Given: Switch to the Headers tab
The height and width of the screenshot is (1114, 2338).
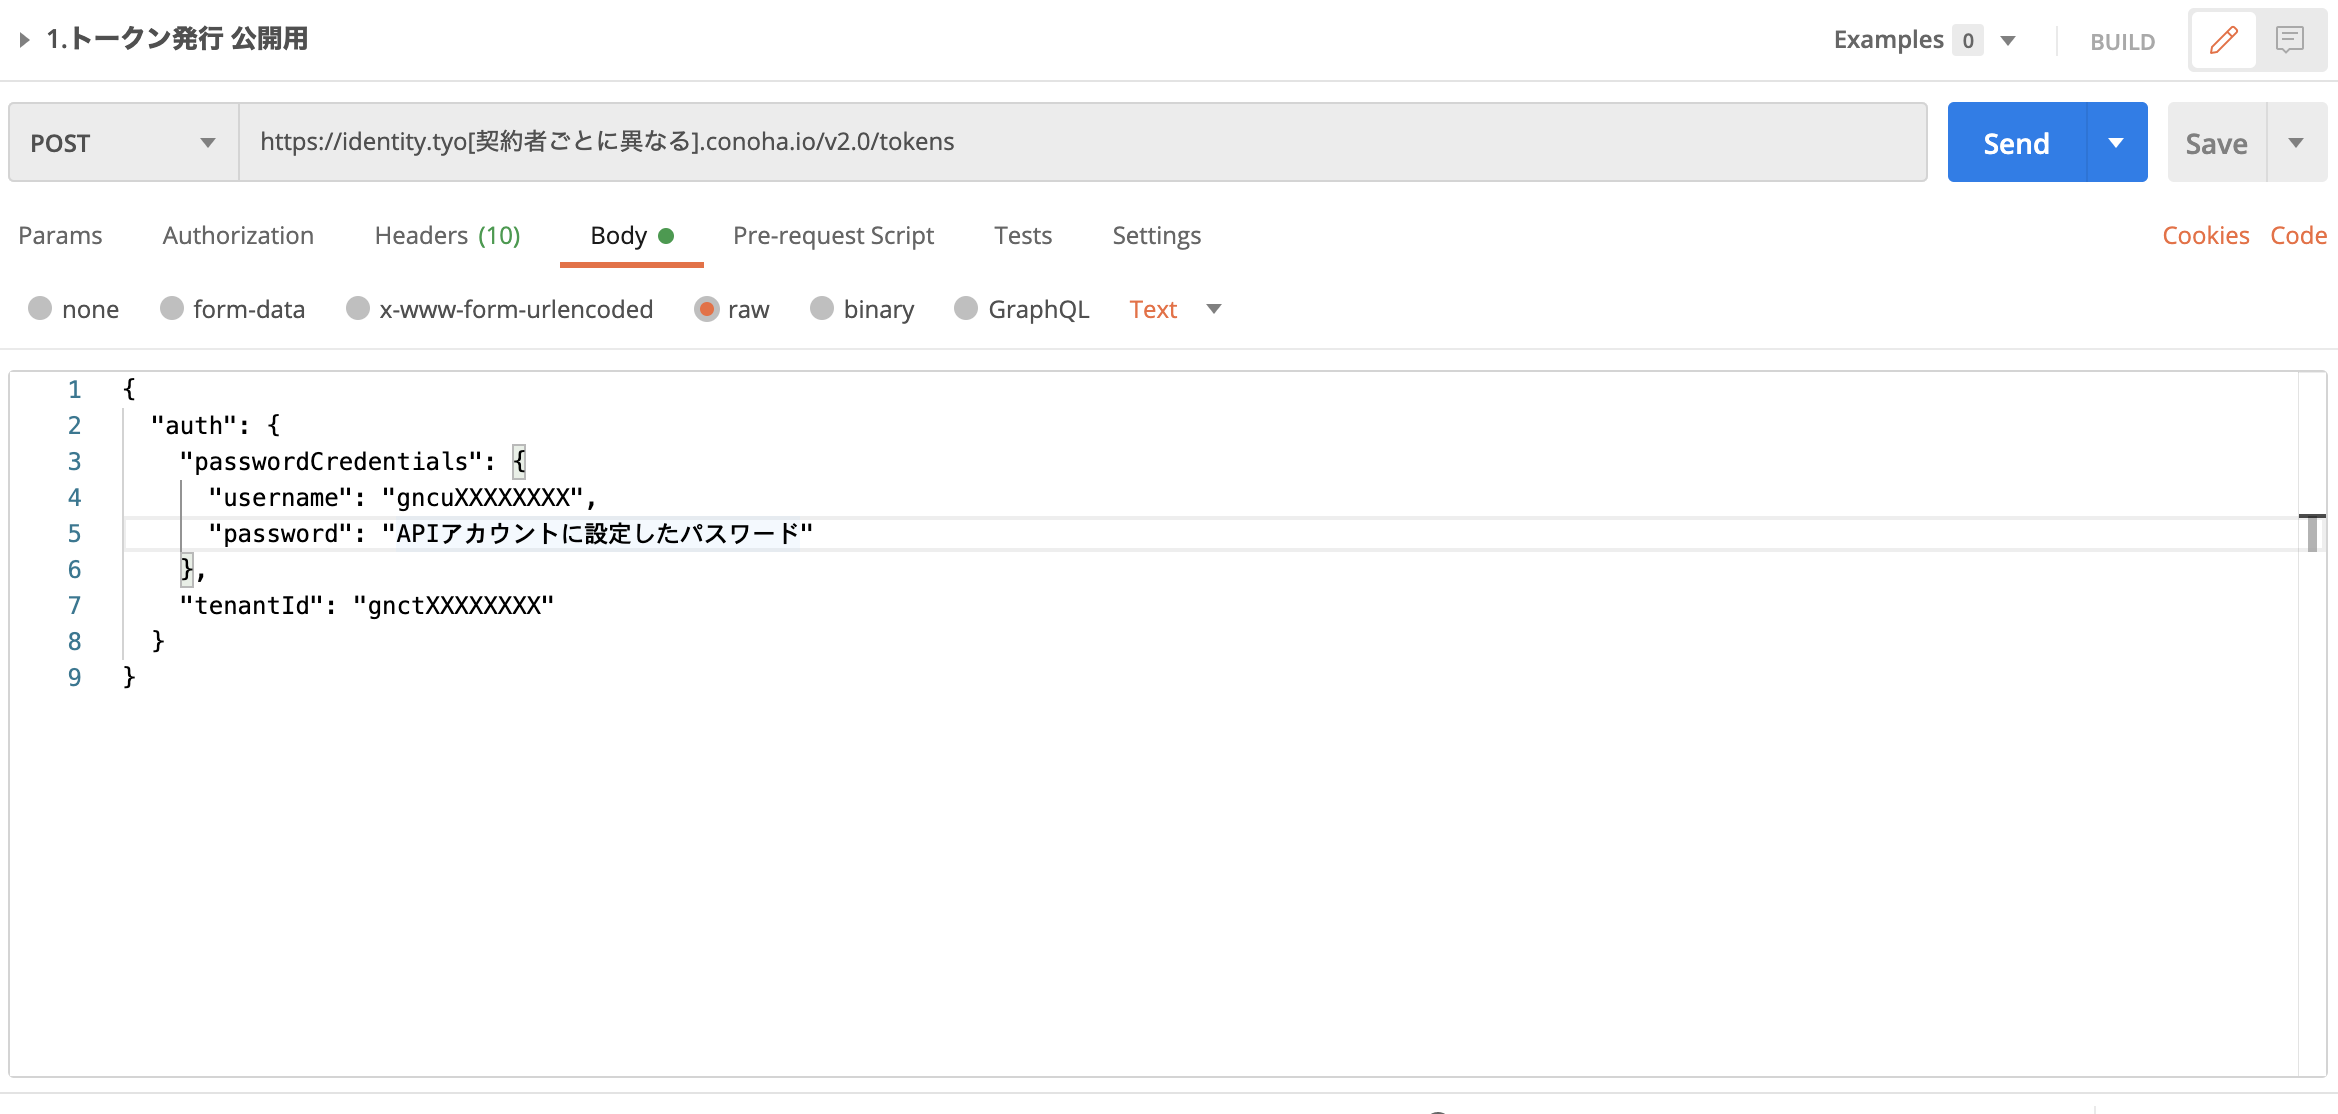Looking at the screenshot, I should tap(447, 236).
